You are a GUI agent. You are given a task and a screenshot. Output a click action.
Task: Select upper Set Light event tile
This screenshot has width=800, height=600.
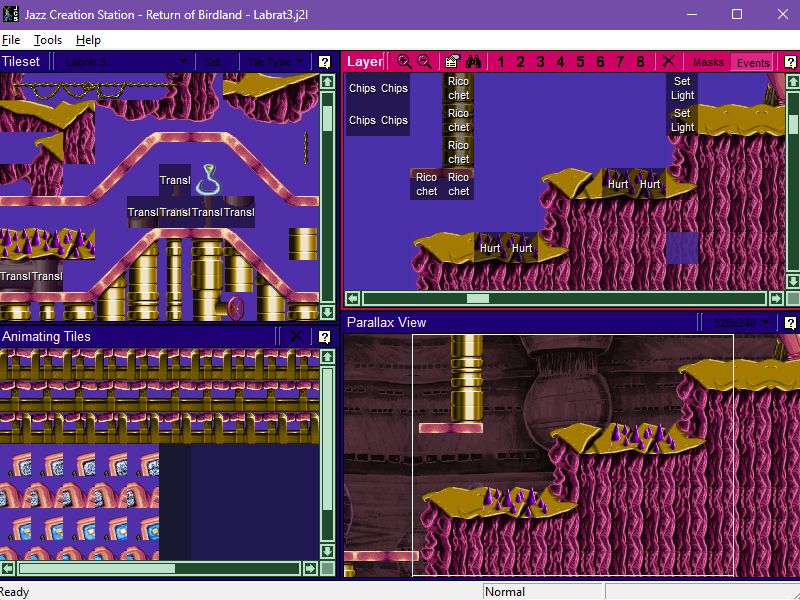tap(682, 88)
